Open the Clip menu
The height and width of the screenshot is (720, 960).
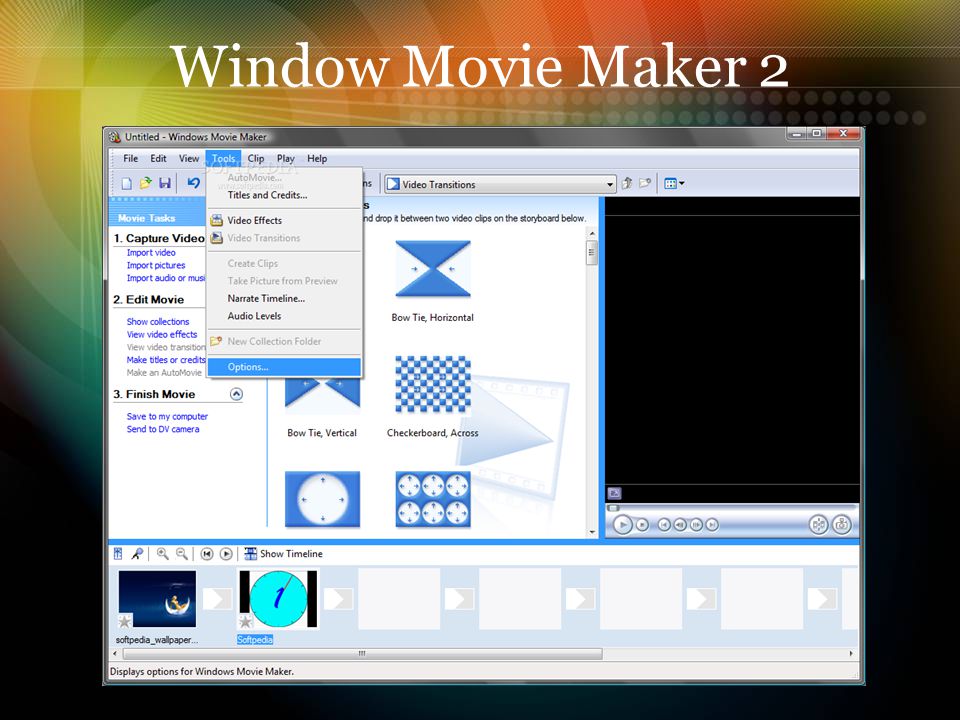[x=255, y=159]
